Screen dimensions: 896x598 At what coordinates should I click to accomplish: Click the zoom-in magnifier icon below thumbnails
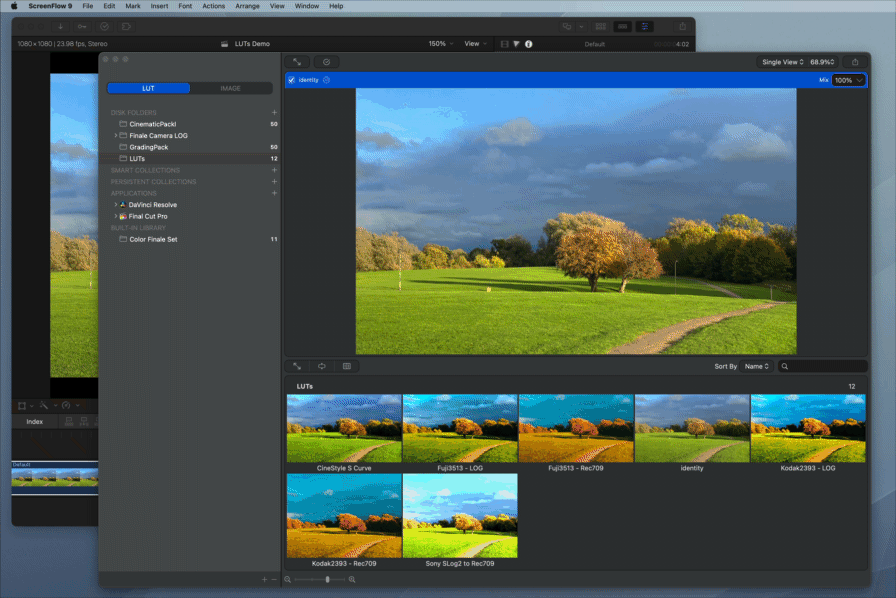(352, 579)
